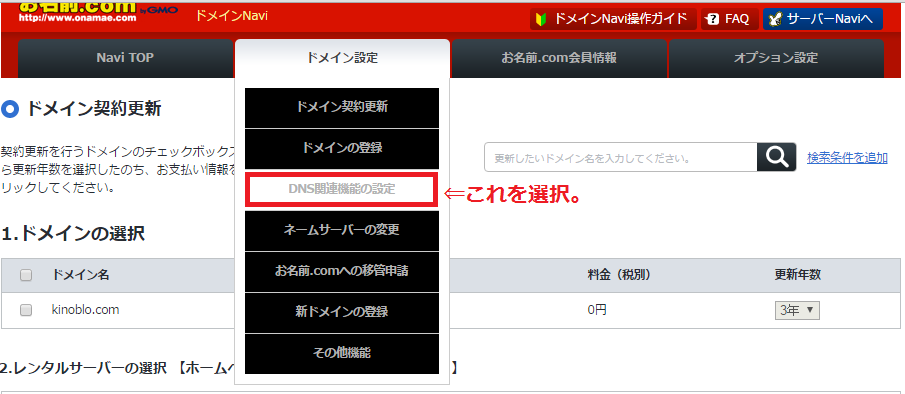905x394 pixels.
Task: Choose ネームサーバーの変更 menu entry
Action: pyautogui.click(x=342, y=230)
